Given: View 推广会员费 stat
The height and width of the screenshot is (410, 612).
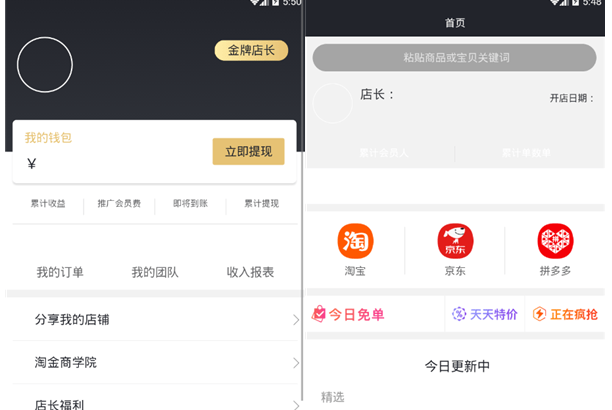Looking at the screenshot, I should 119,204.
